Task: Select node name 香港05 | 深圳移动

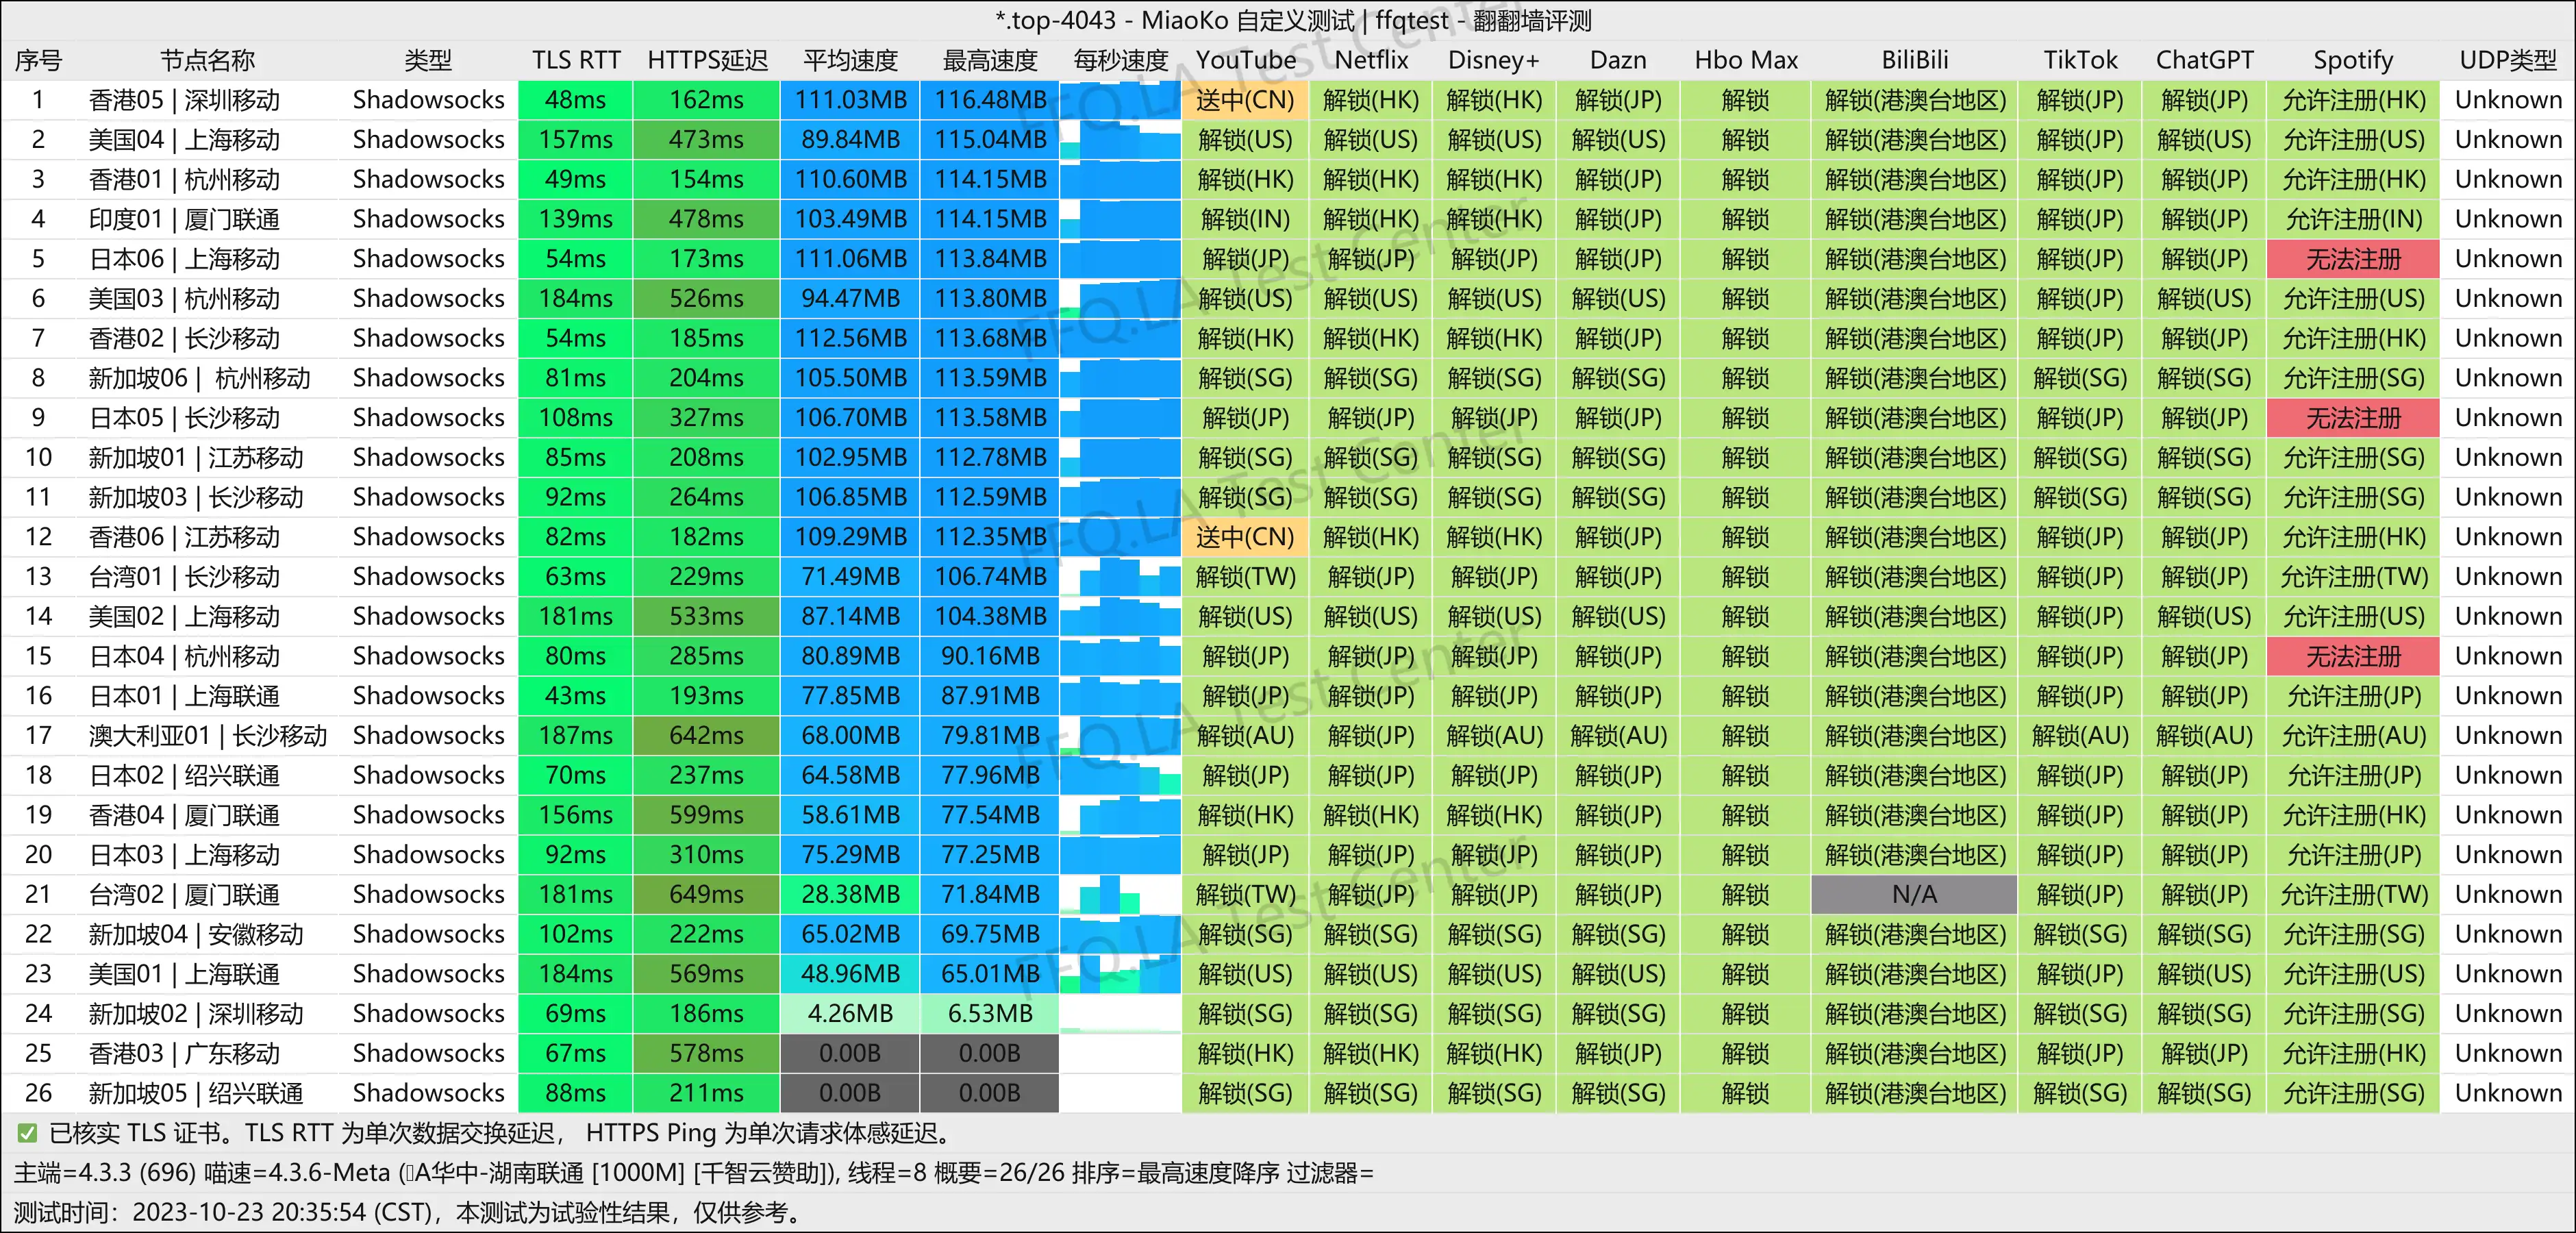Action: tap(184, 100)
